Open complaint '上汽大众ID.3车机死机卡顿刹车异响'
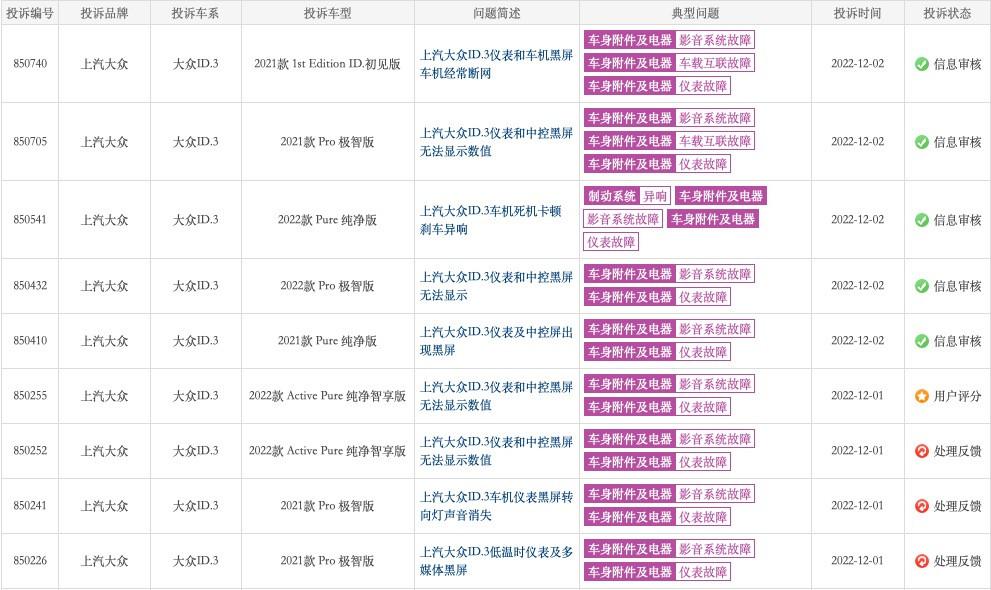 coord(490,220)
